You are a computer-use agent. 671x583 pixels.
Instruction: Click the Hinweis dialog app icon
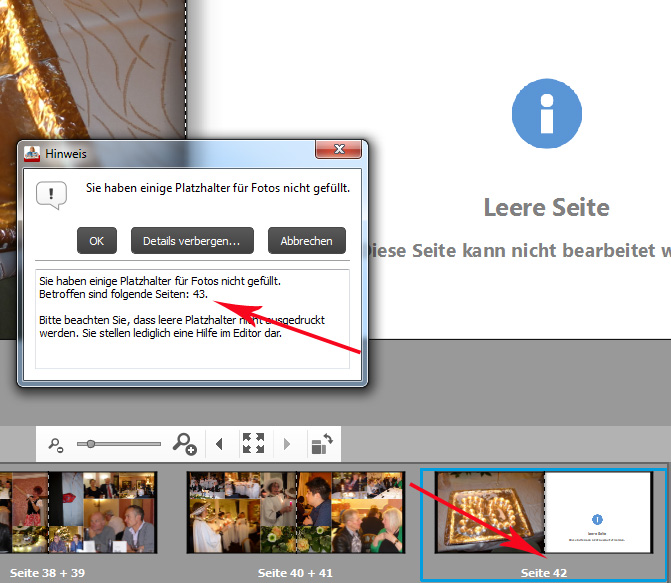click(32, 154)
